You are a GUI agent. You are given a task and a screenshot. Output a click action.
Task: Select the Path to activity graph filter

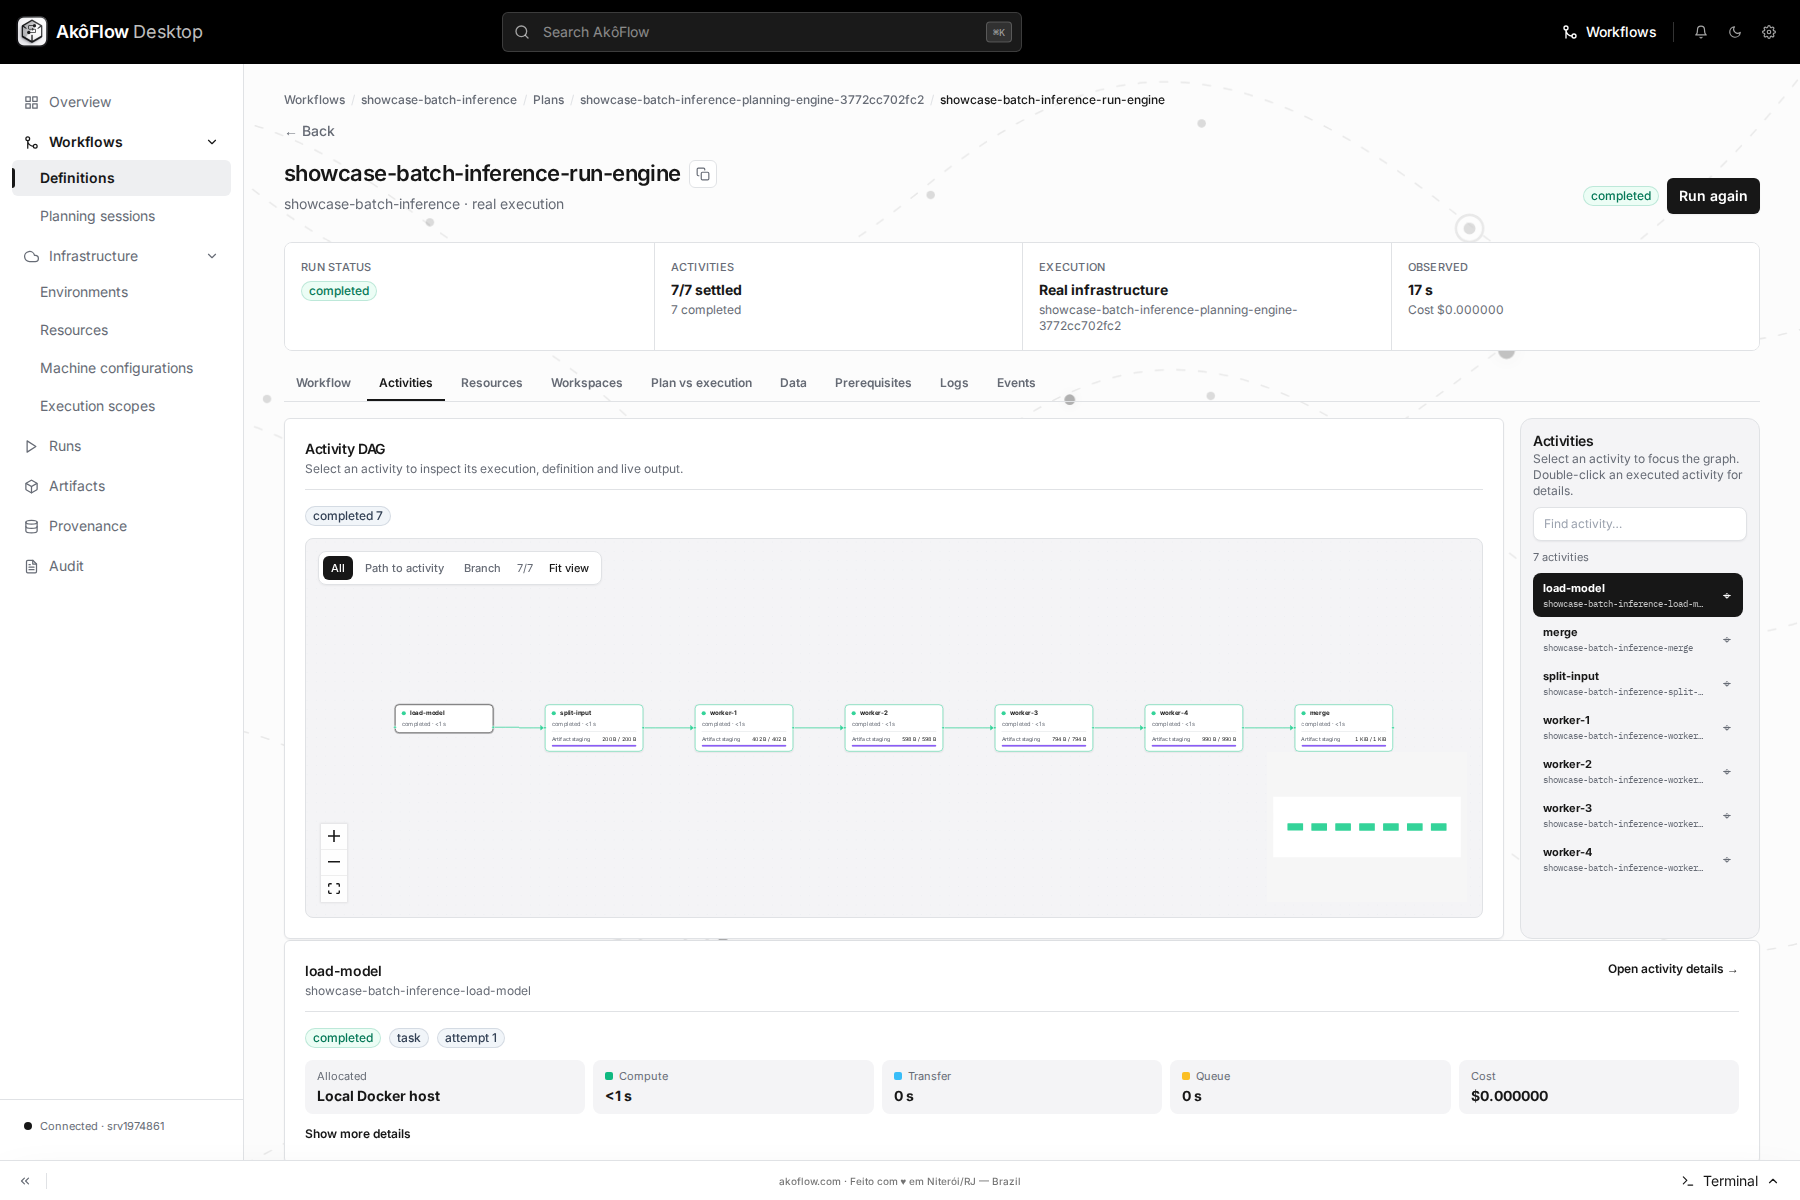(404, 568)
